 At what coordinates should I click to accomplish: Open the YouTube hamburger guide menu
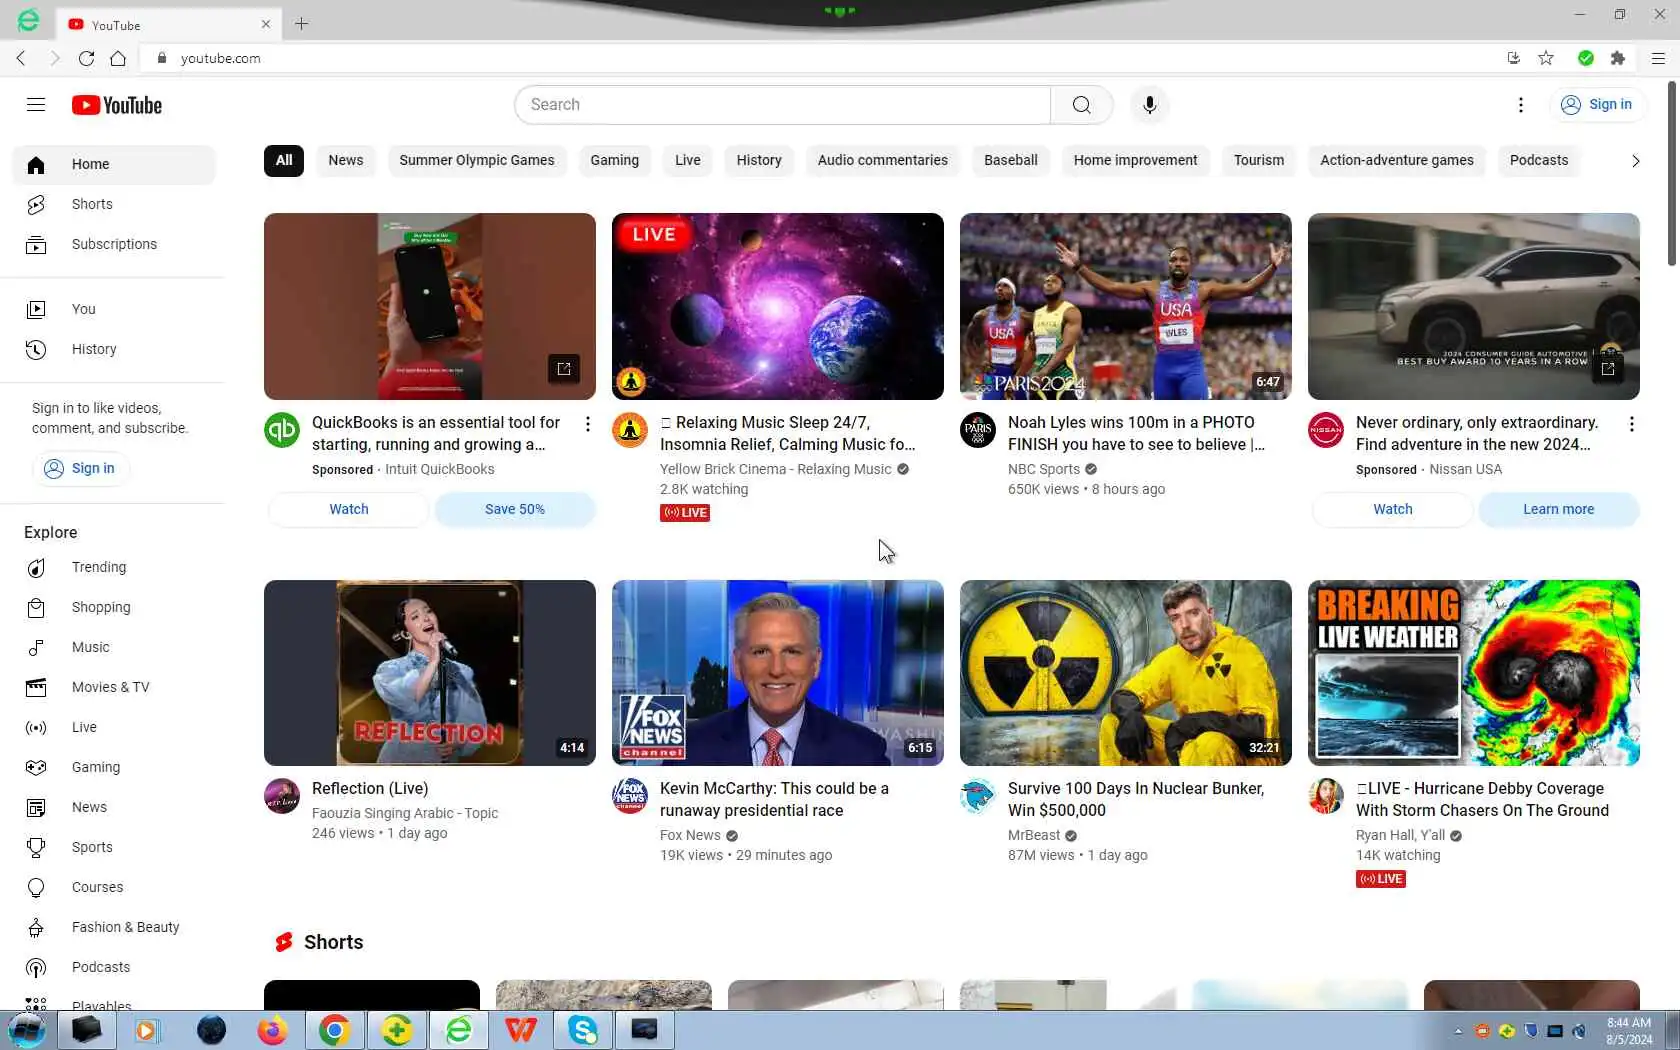click(36, 104)
